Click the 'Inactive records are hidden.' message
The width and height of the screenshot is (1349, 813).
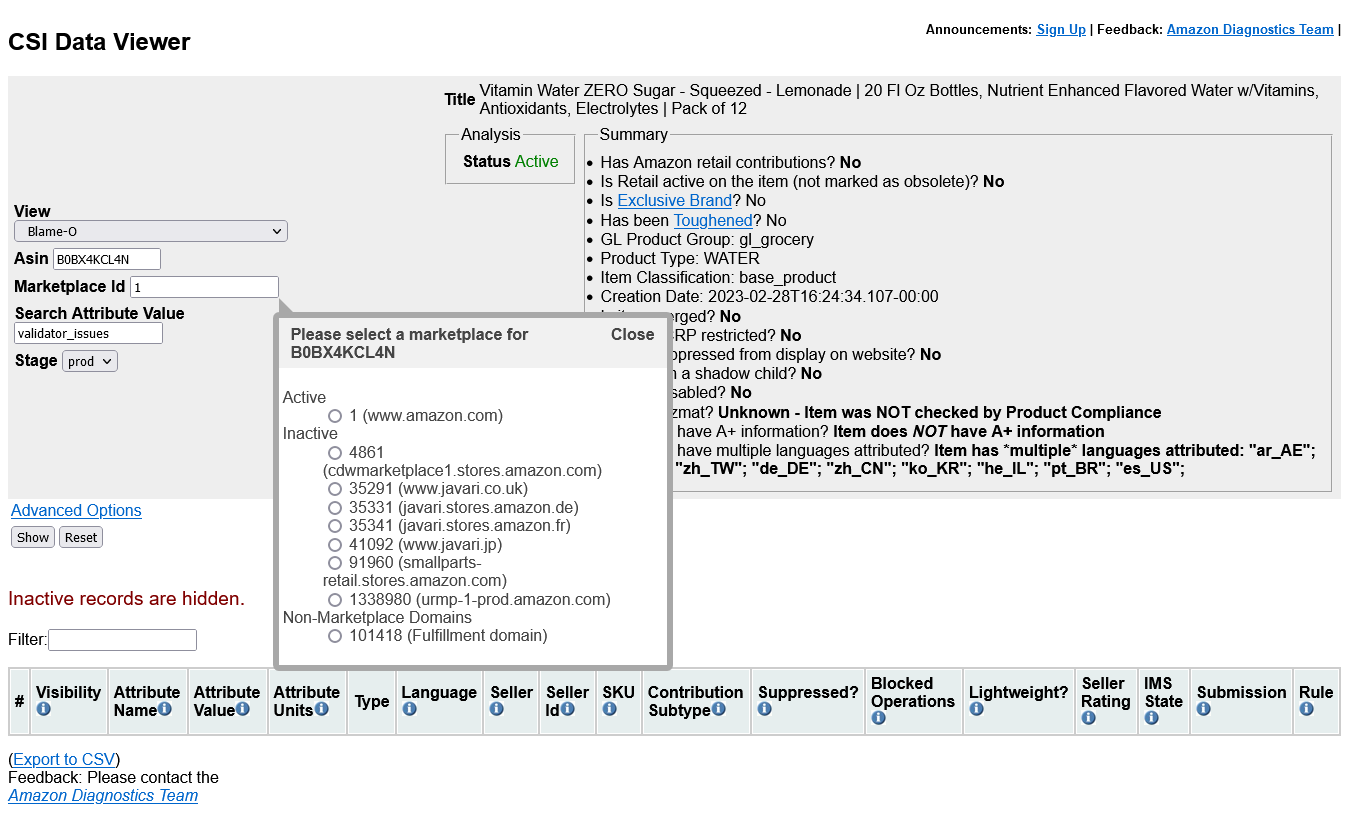pos(126,599)
